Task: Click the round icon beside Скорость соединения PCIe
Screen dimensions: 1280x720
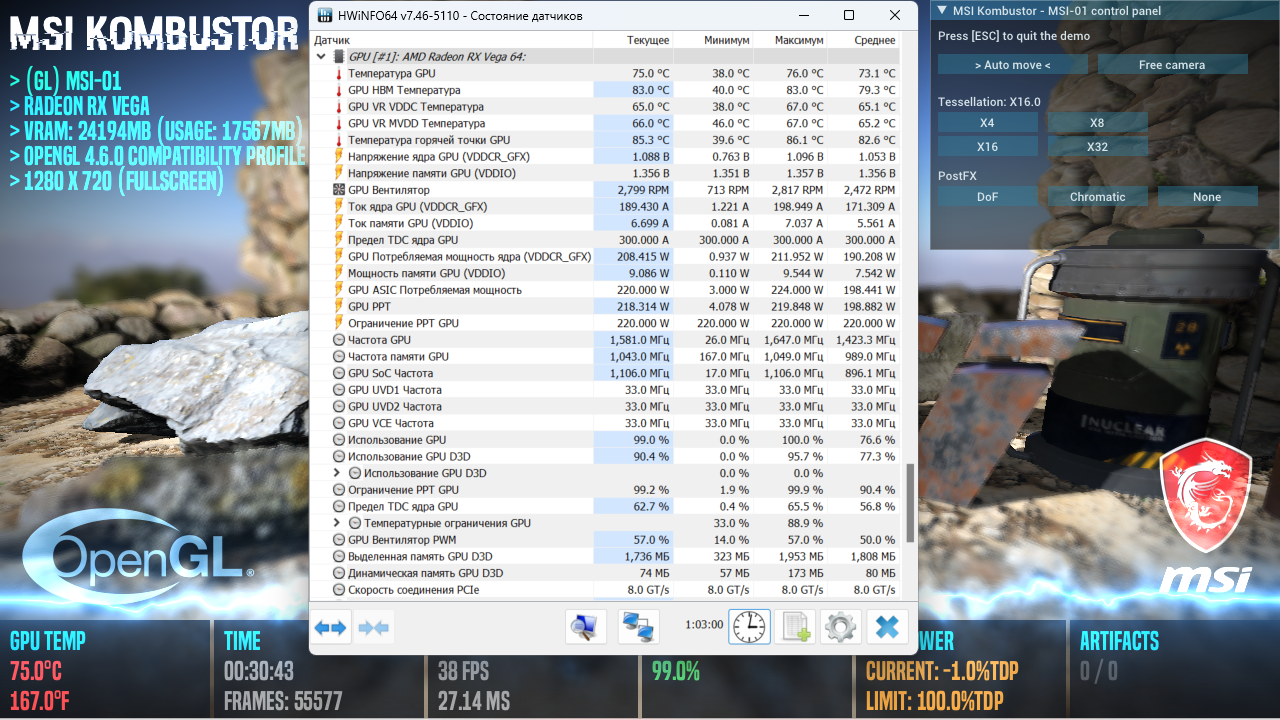Action: pos(338,590)
